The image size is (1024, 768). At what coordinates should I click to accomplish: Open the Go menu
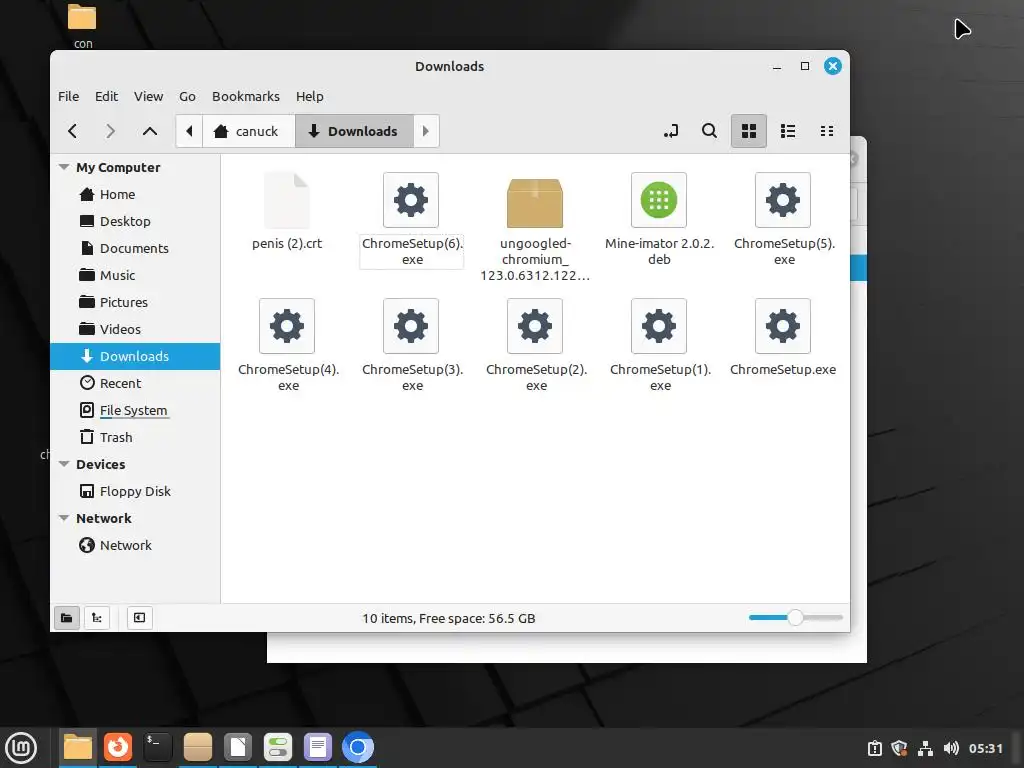[187, 97]
